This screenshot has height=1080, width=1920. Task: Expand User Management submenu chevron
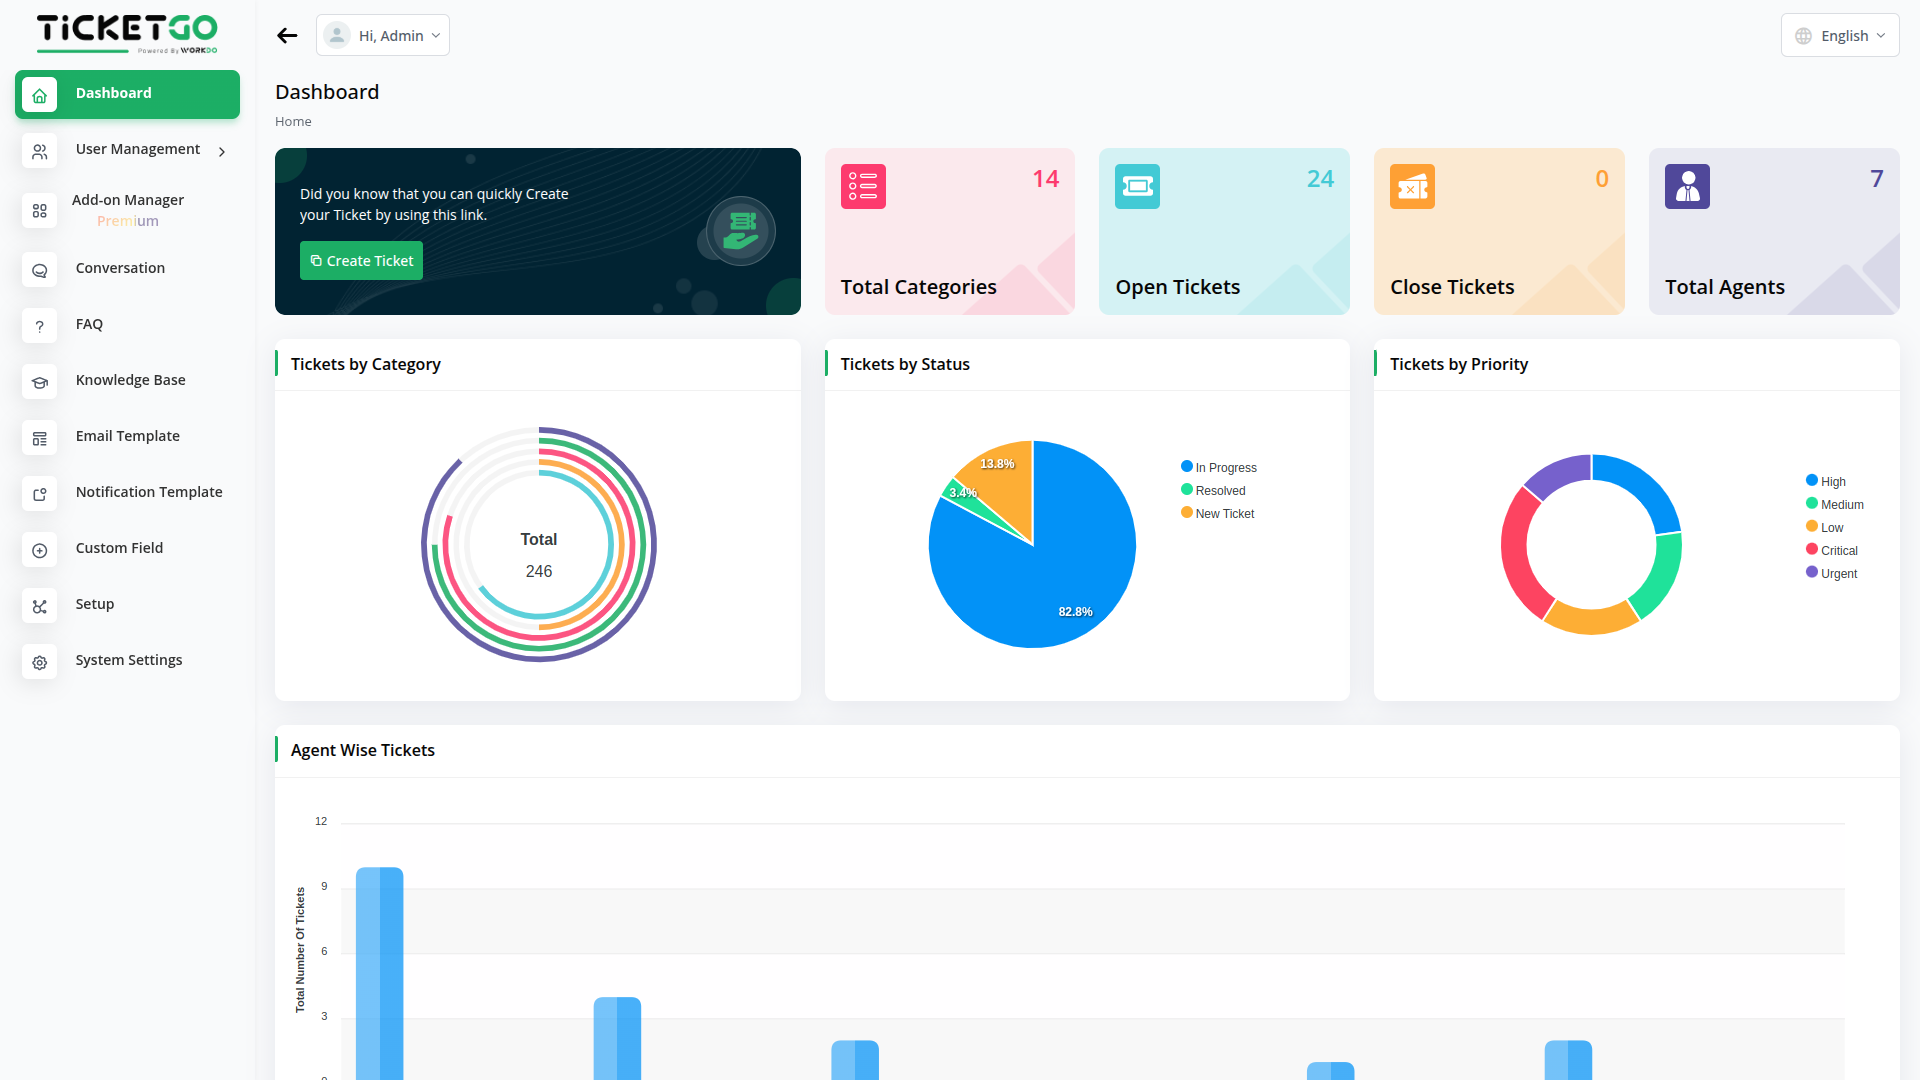coord(222,151)
